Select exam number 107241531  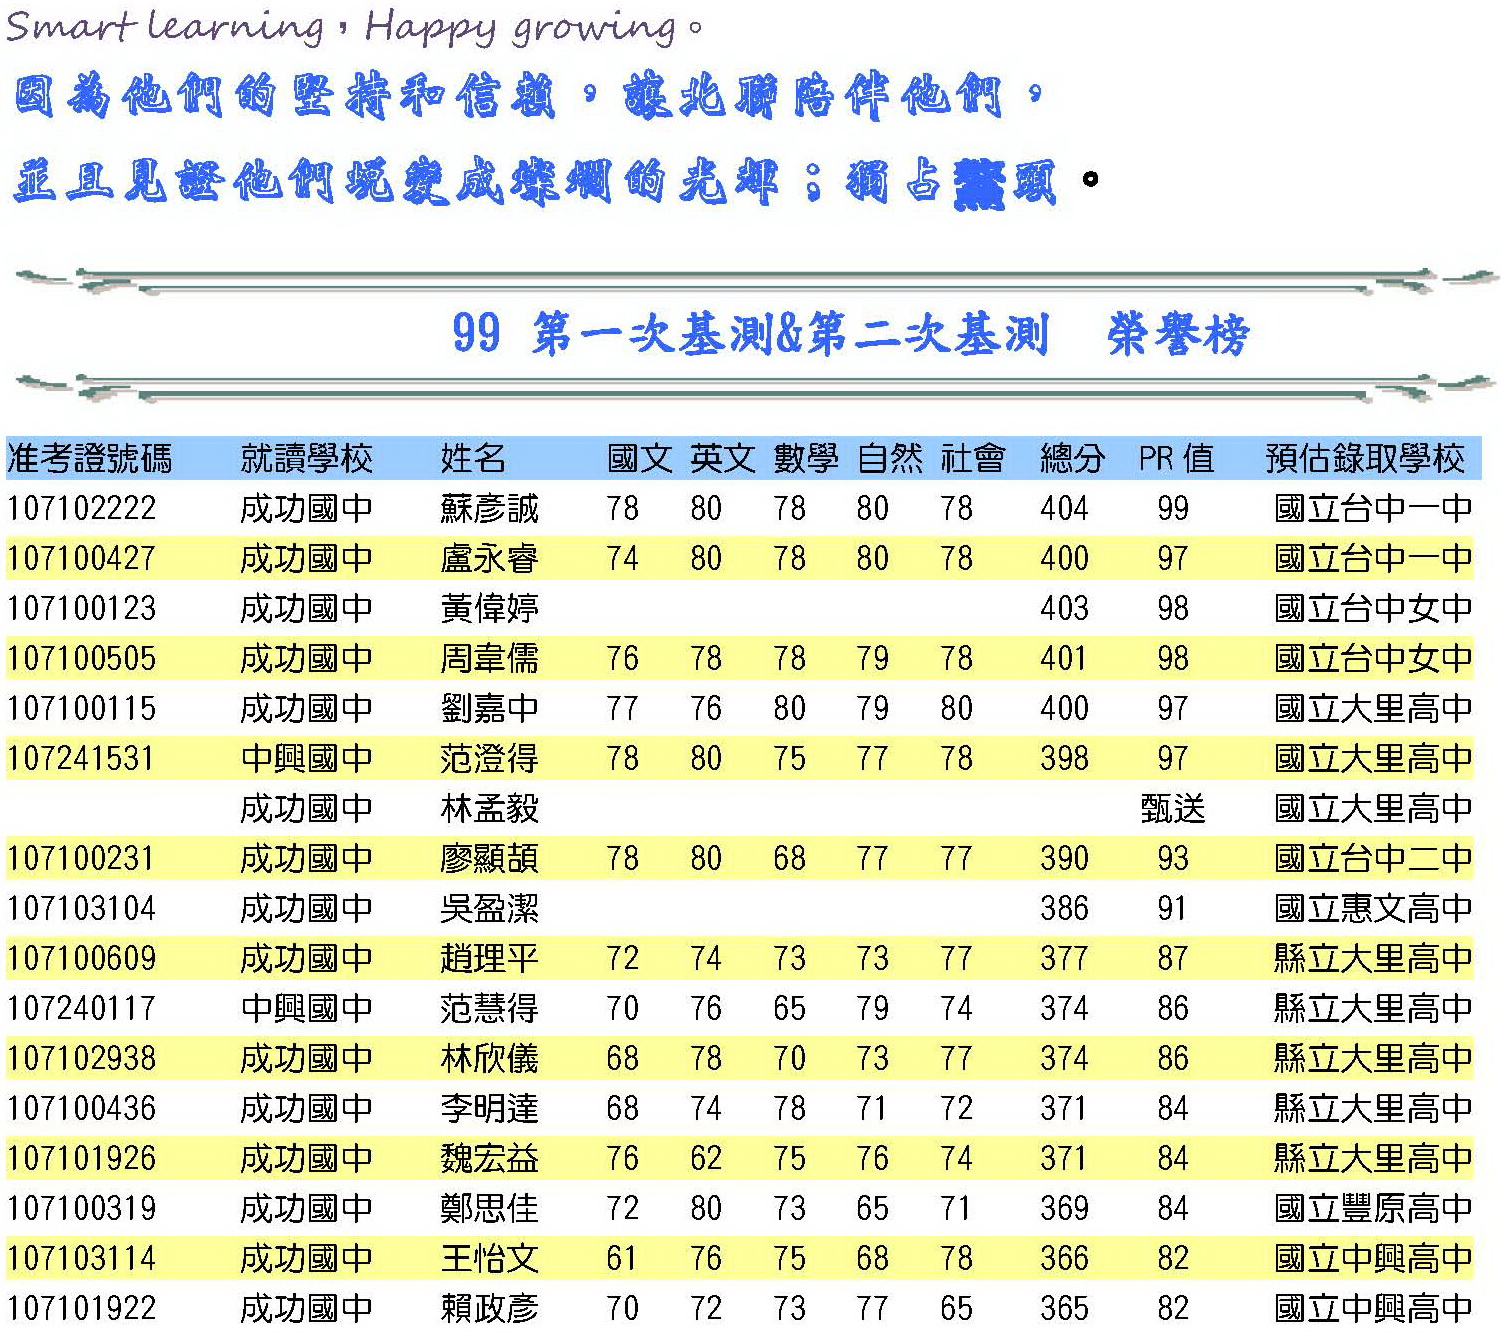point(81,759)
